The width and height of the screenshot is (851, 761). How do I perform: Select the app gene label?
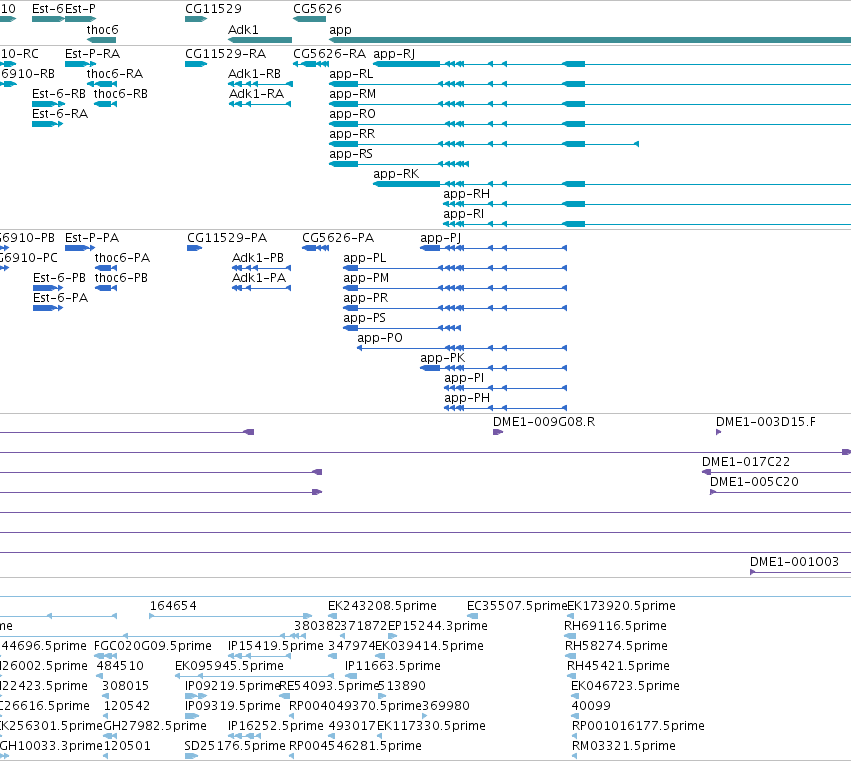click(340, 30)
